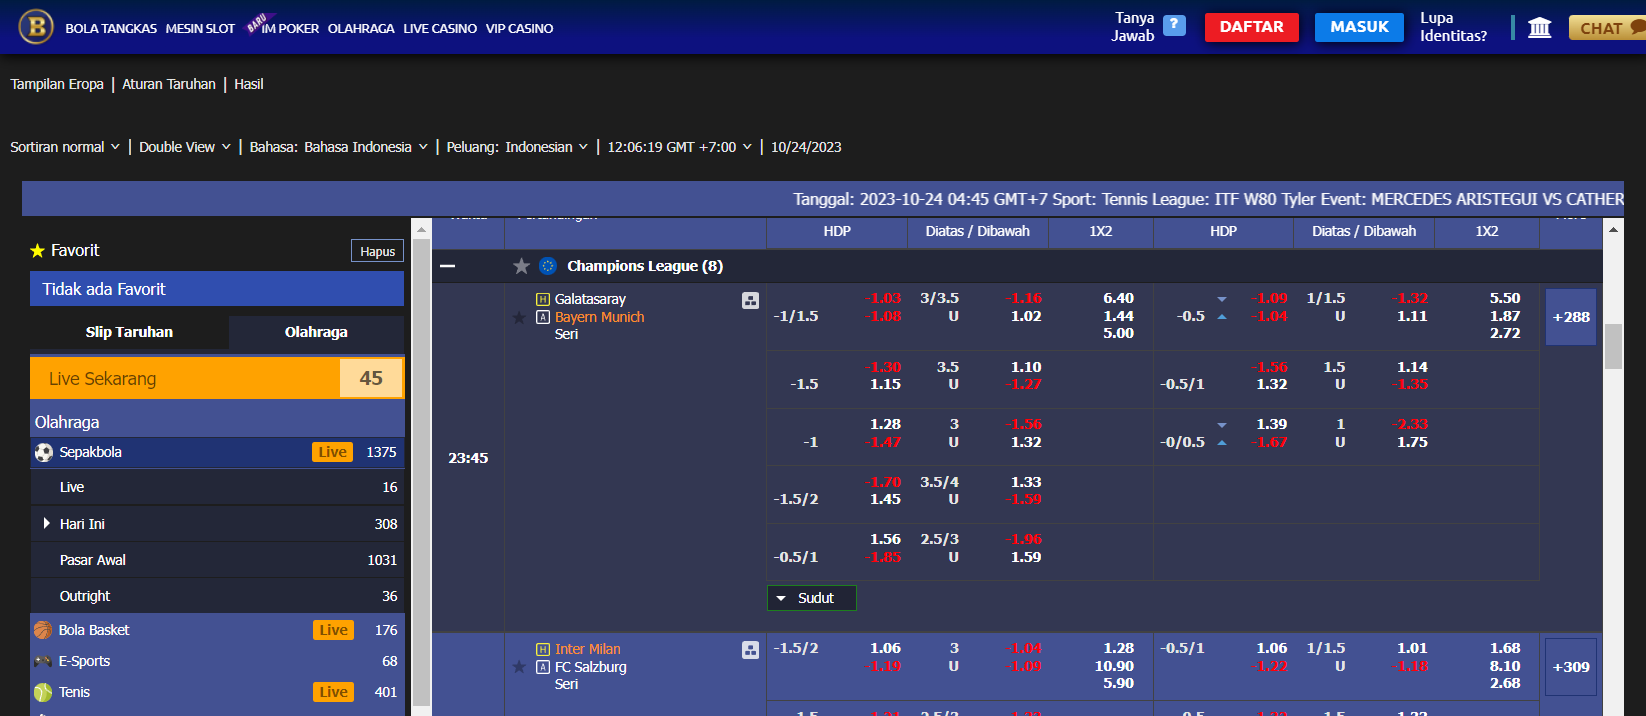Click the Sepakbola soccer ball icon
Screen dimensions: 1646x716
[44, 452]
